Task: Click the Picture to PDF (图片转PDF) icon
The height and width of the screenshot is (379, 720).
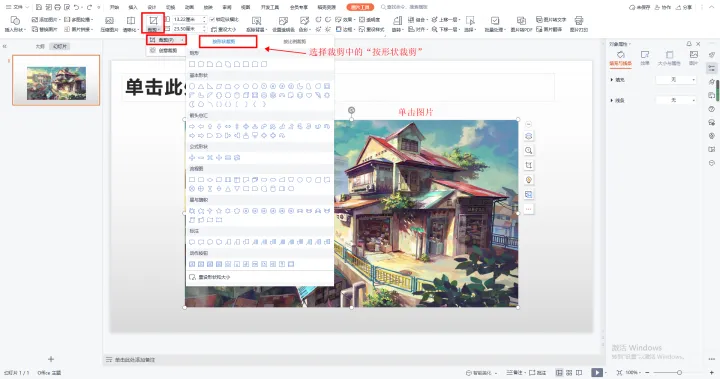Action: [x=521, y=21]
